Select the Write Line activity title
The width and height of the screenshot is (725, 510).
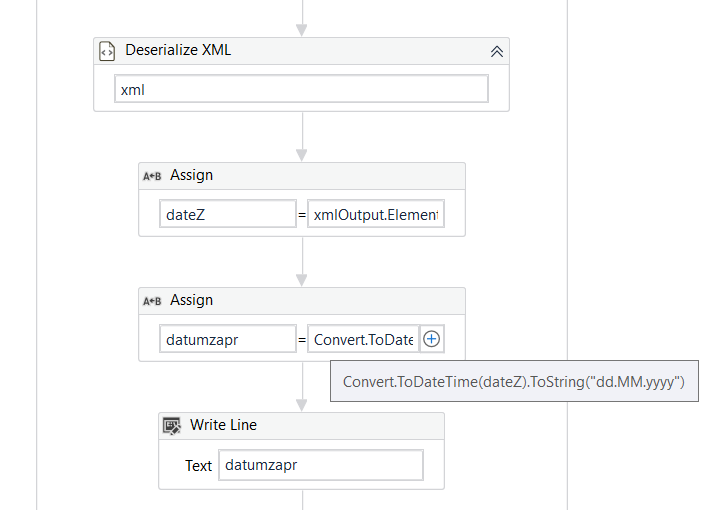point(223,425)
